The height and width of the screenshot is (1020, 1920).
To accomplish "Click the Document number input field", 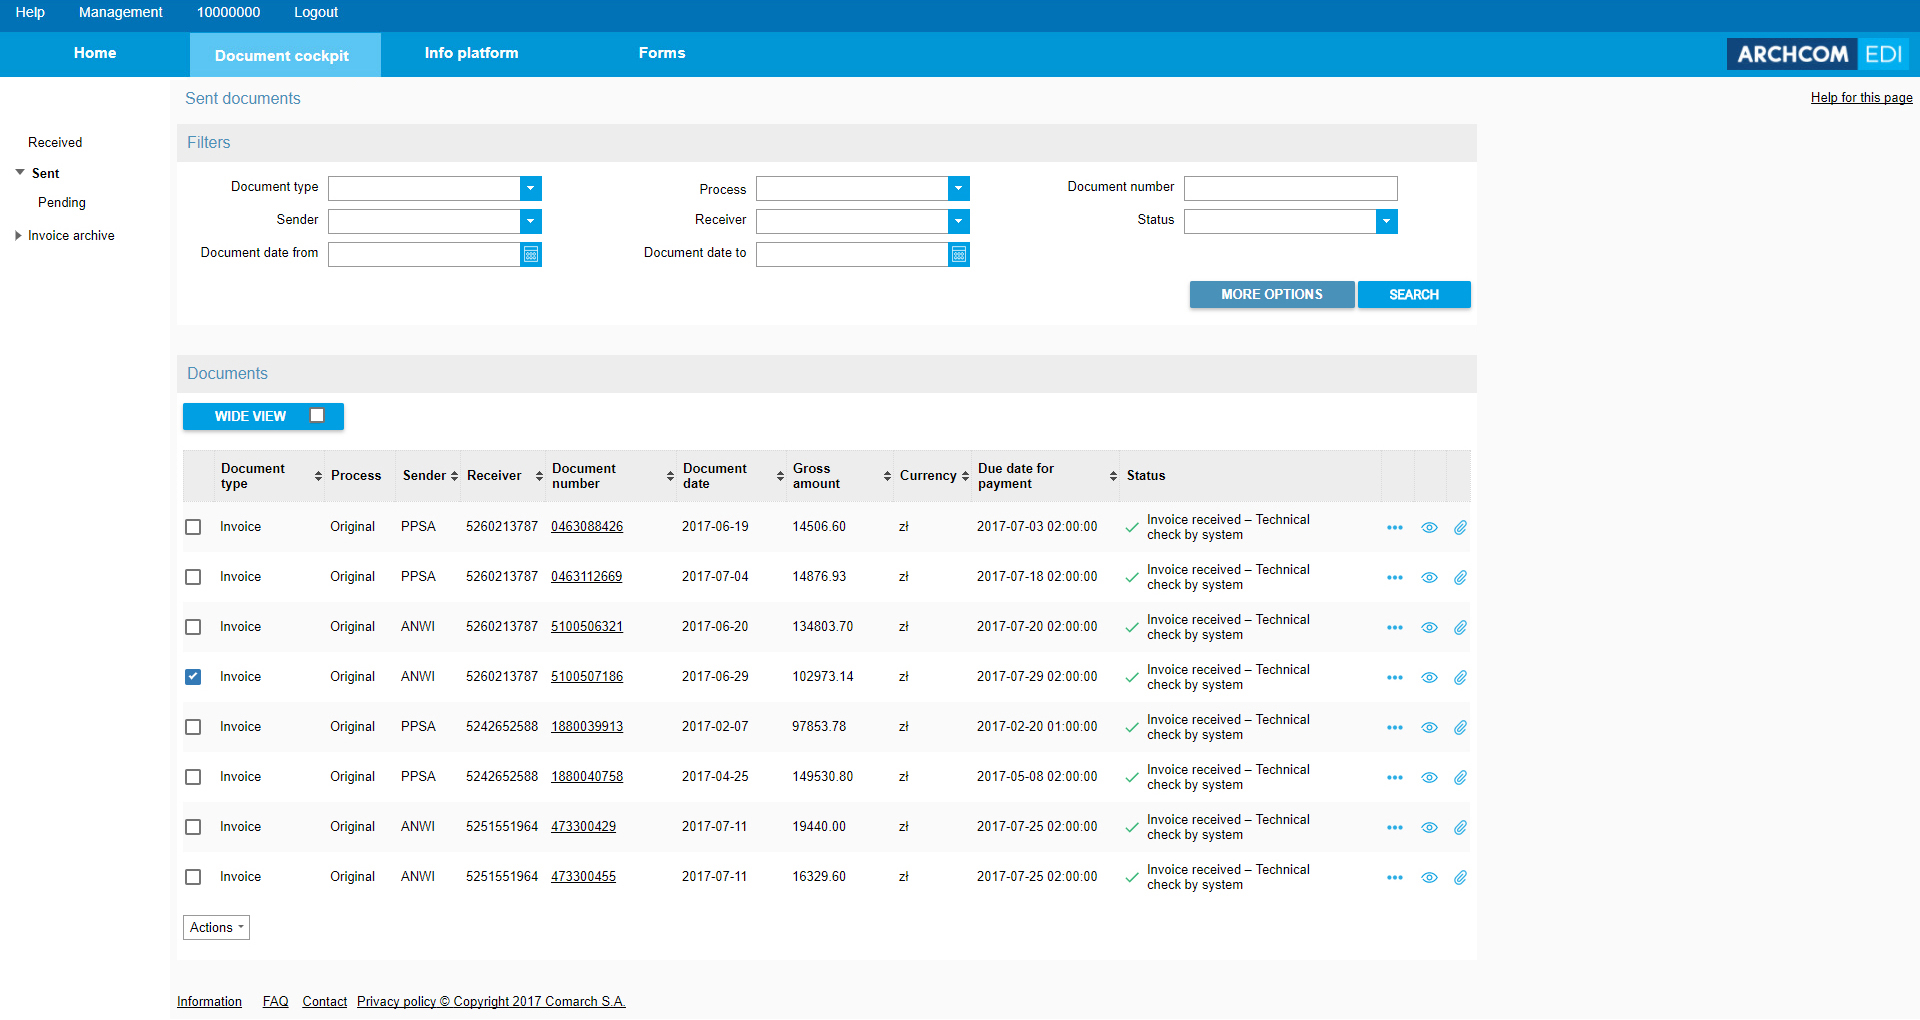I will tap(1290, 189).
